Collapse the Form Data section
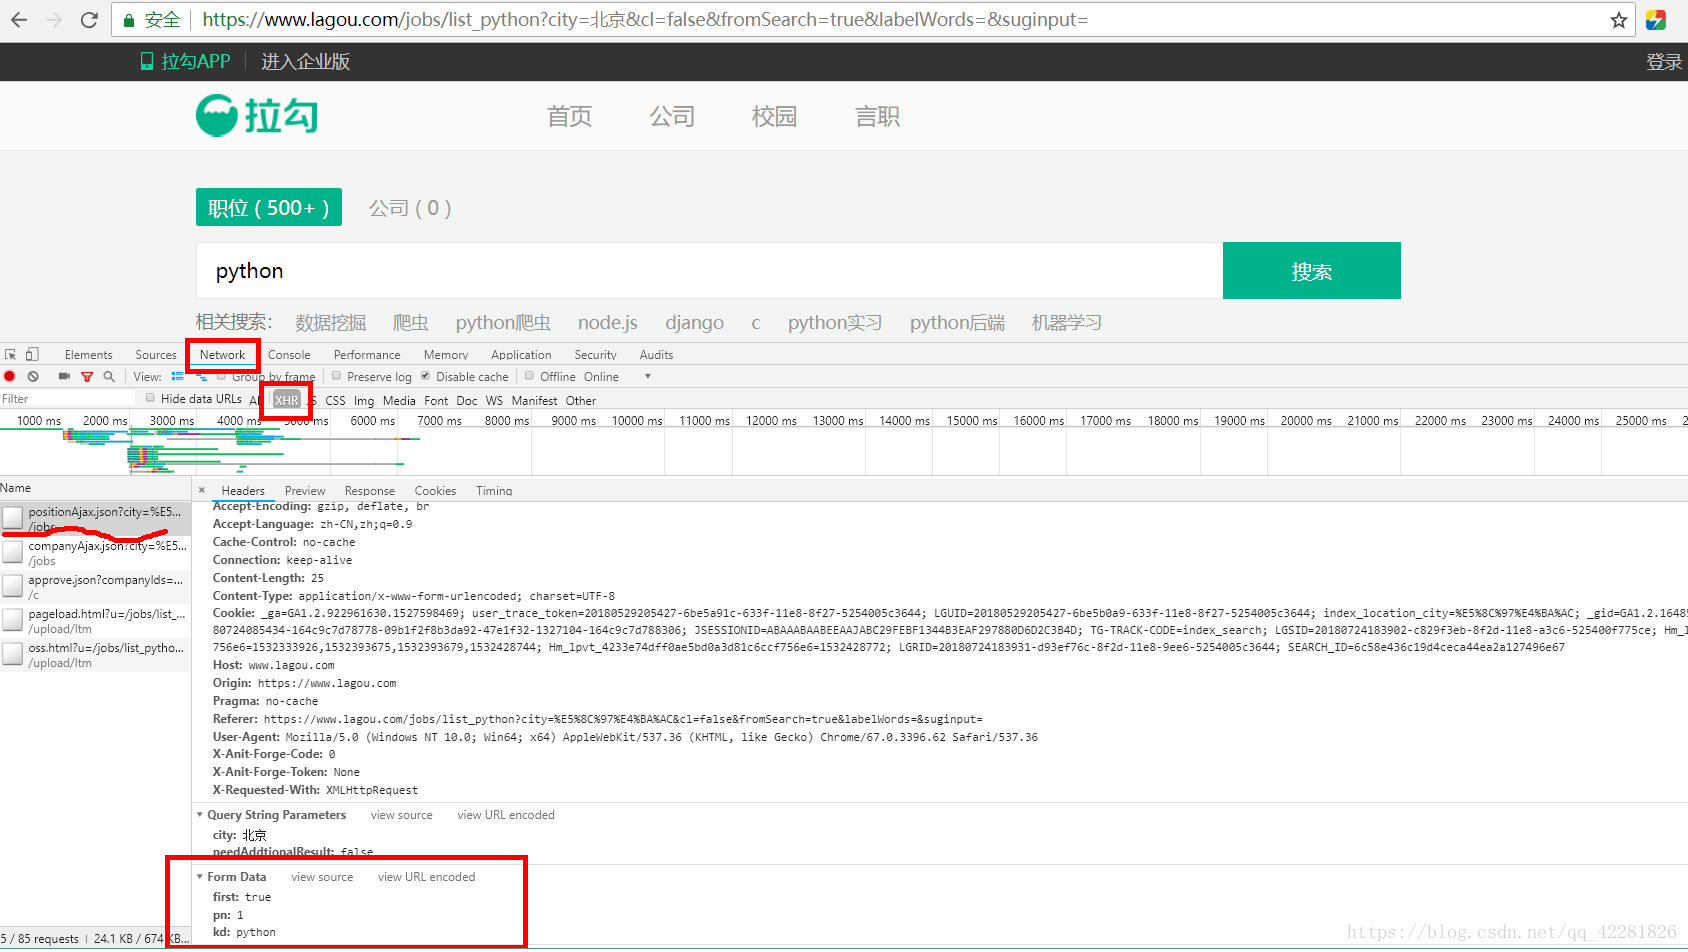 click(x=200, y=877)
